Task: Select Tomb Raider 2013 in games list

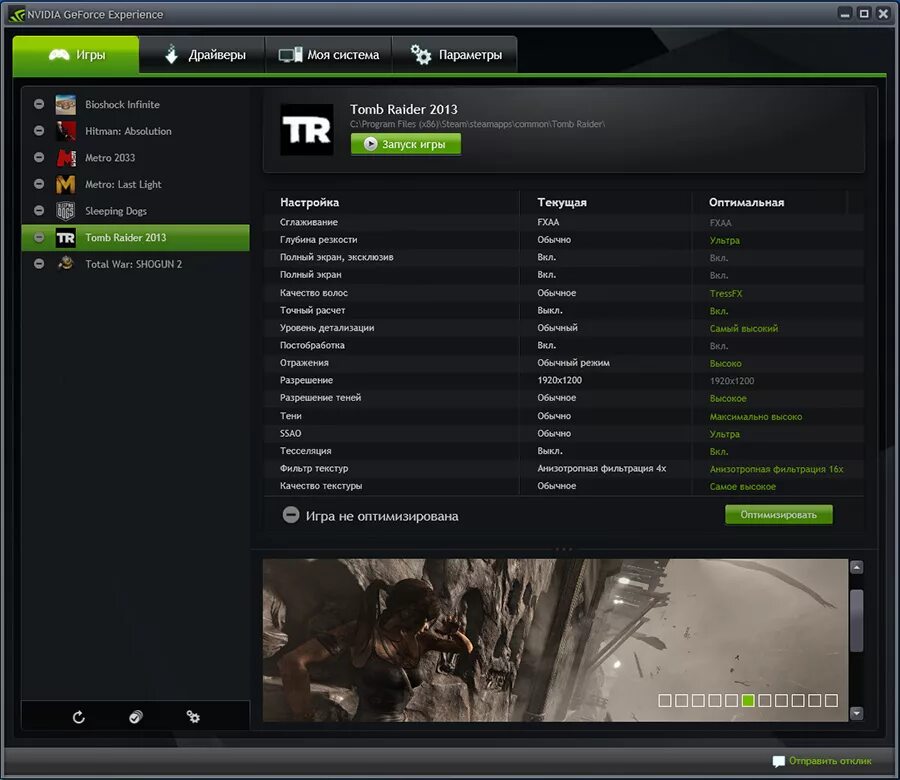Action: coord(135,238)
